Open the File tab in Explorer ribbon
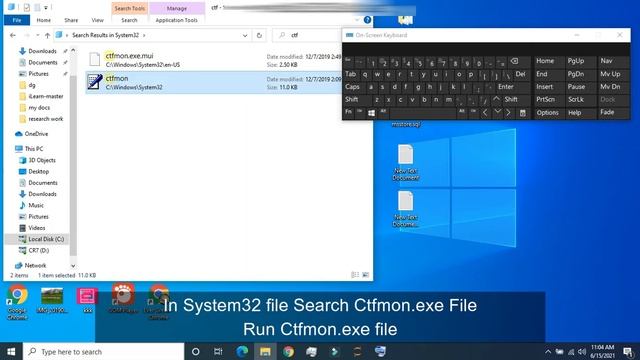 pyautogui.click(x=17, y=20)
